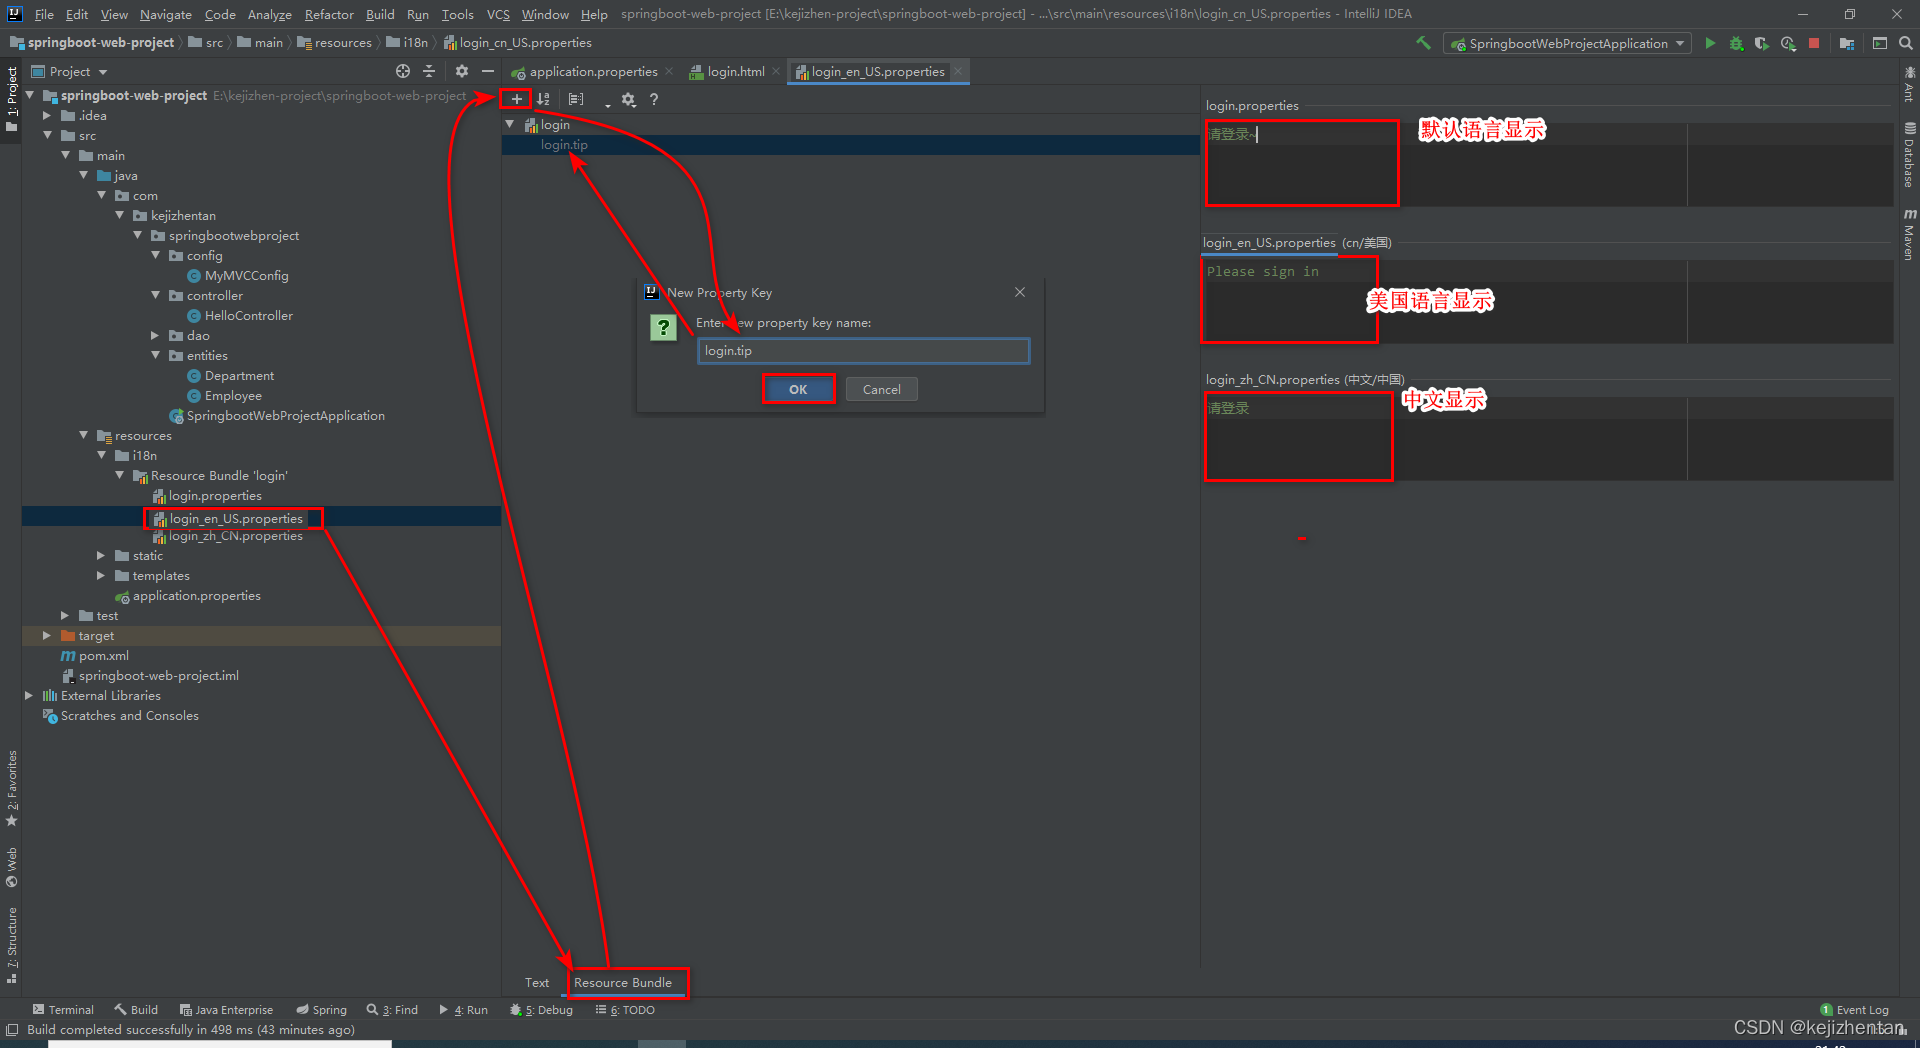This screenshot has width=1920, height=1048.
Task: Open the Navigate menu
Action: coord(166,14)
